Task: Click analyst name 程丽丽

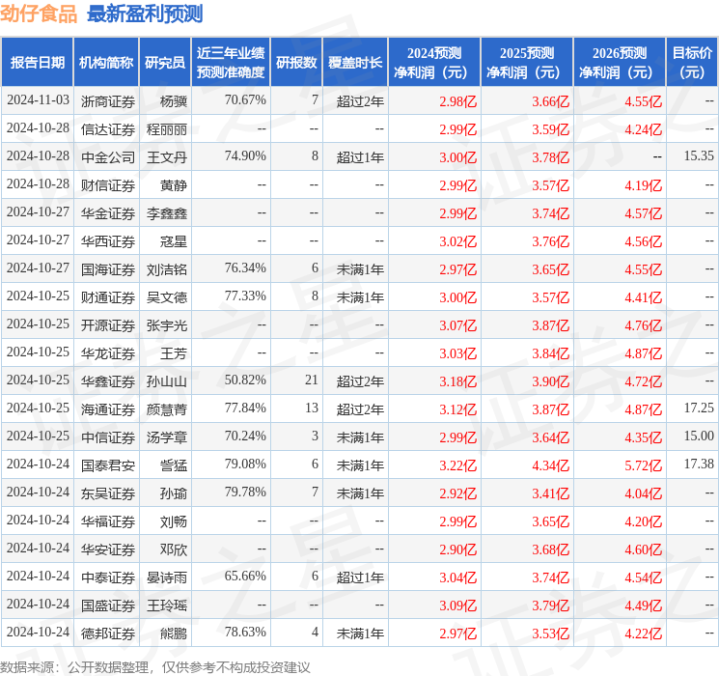Action: coord(166,129)
